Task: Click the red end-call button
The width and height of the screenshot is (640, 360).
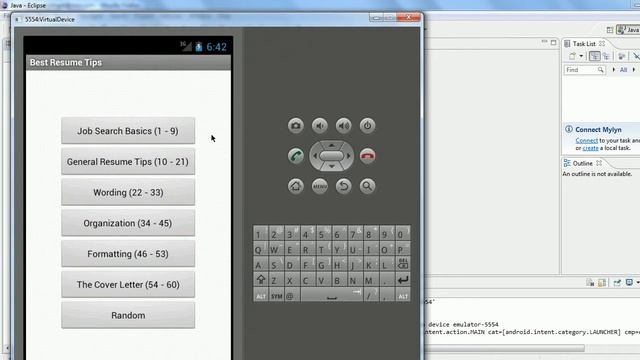Action: (367, 156)
